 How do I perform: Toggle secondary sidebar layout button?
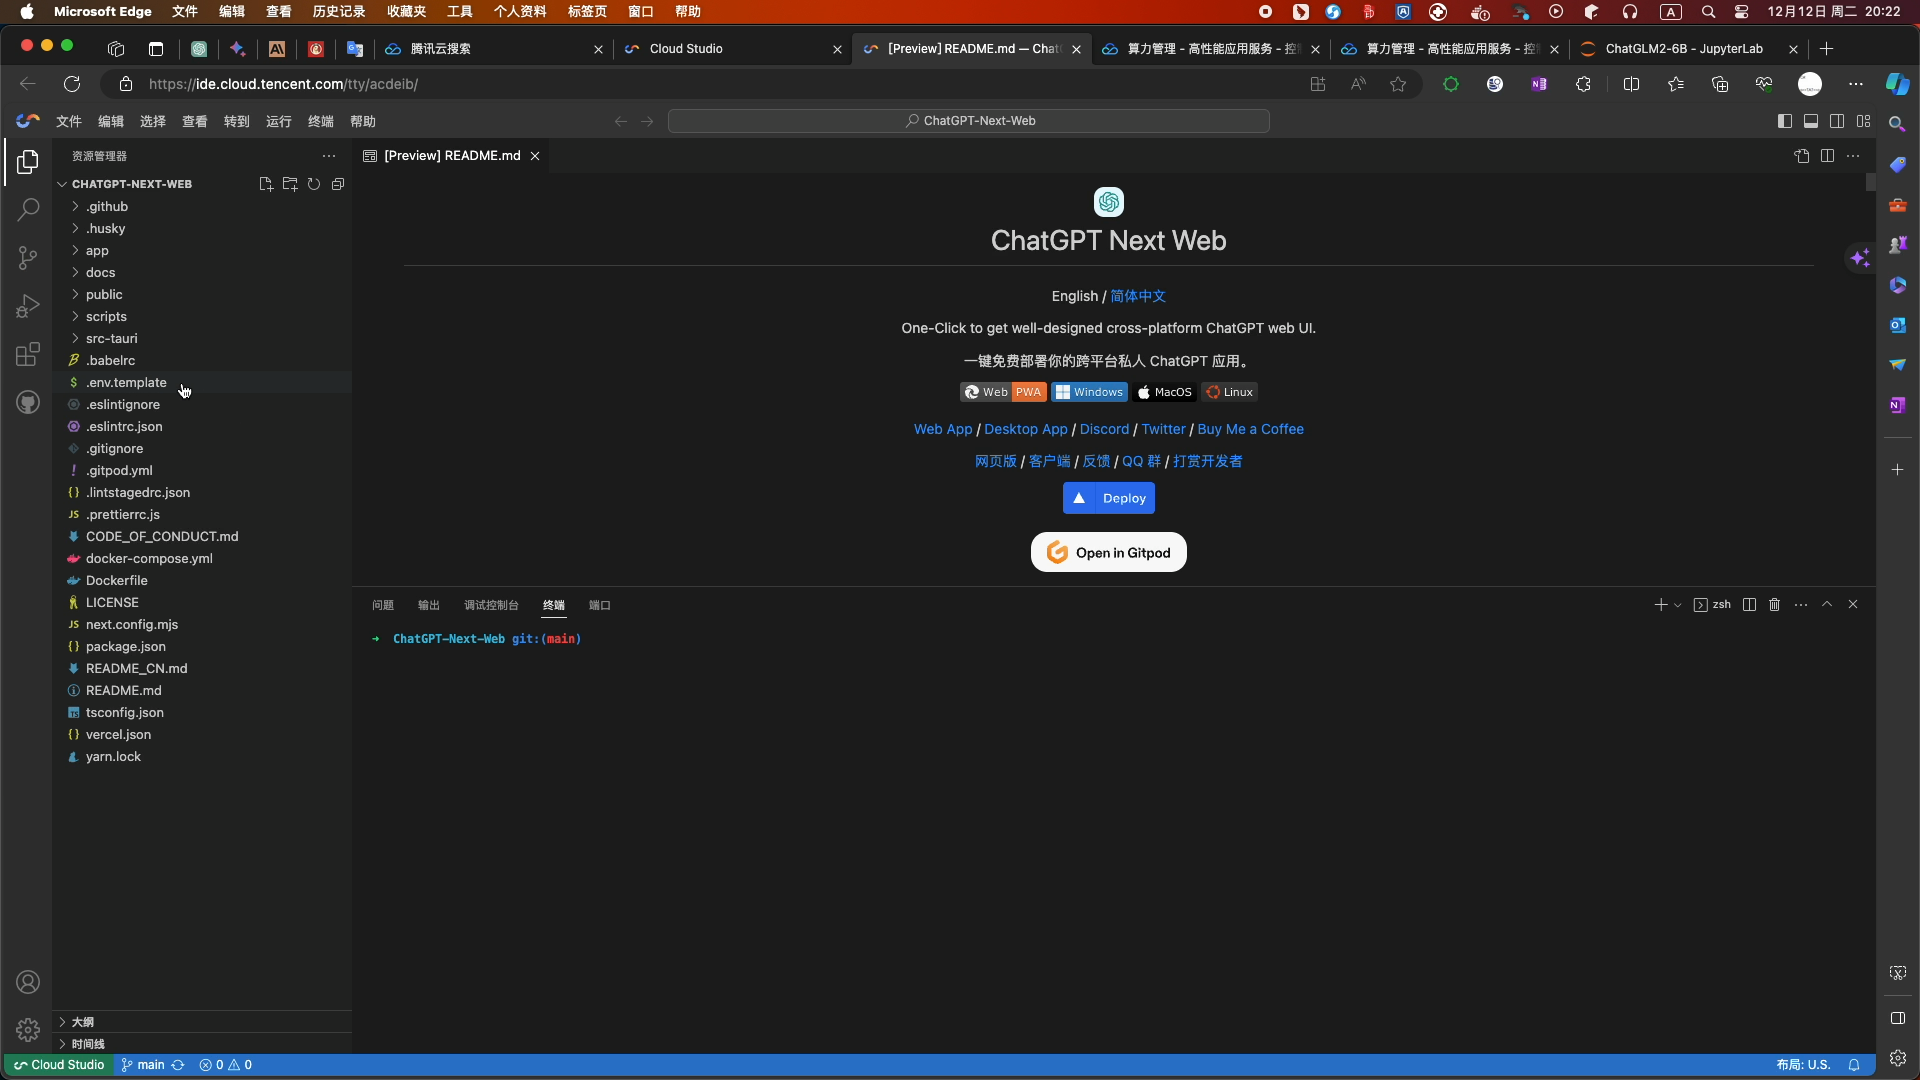(1837, 121)
